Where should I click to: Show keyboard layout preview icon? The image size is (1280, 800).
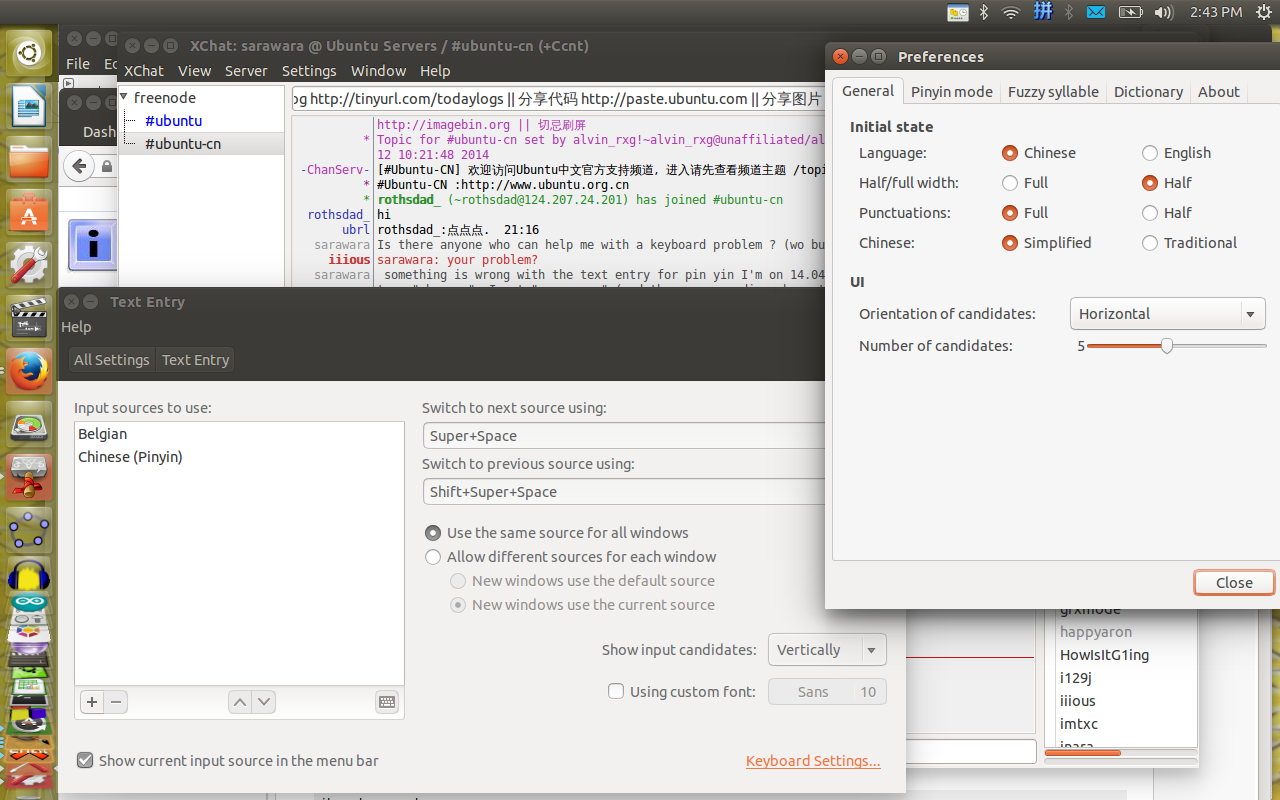[x=387, y=702]
